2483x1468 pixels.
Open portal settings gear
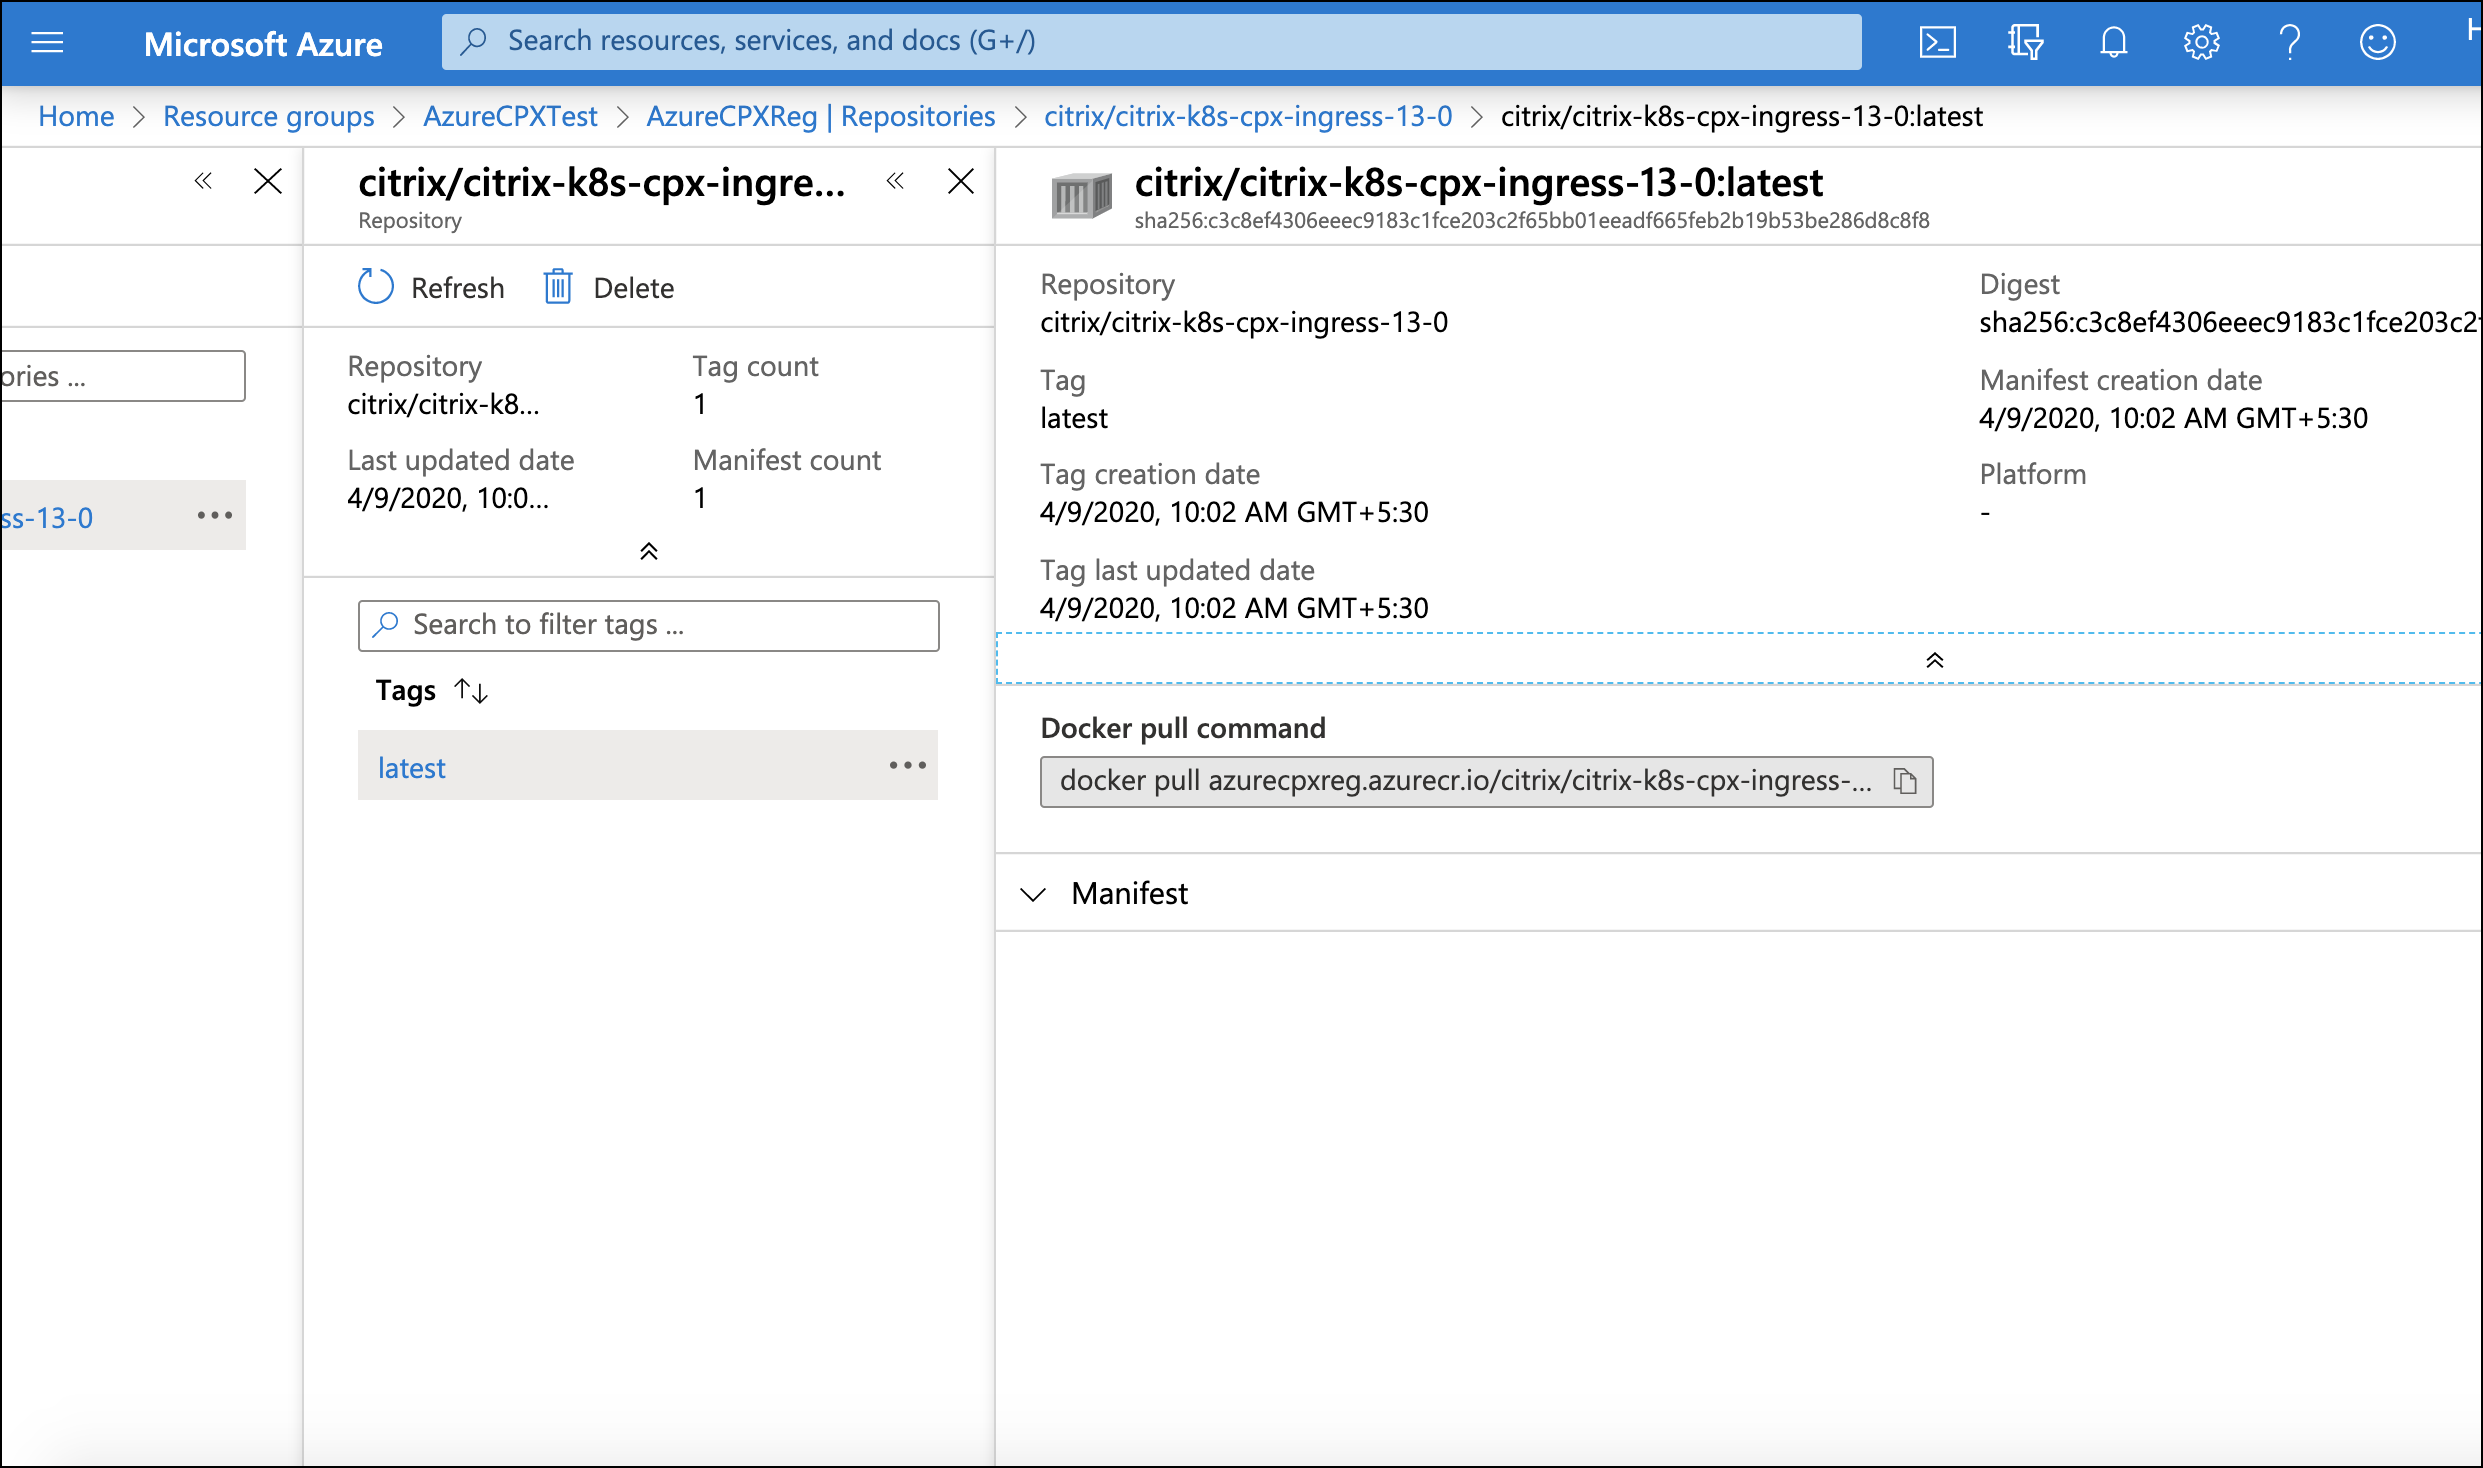pos(2201,42)
